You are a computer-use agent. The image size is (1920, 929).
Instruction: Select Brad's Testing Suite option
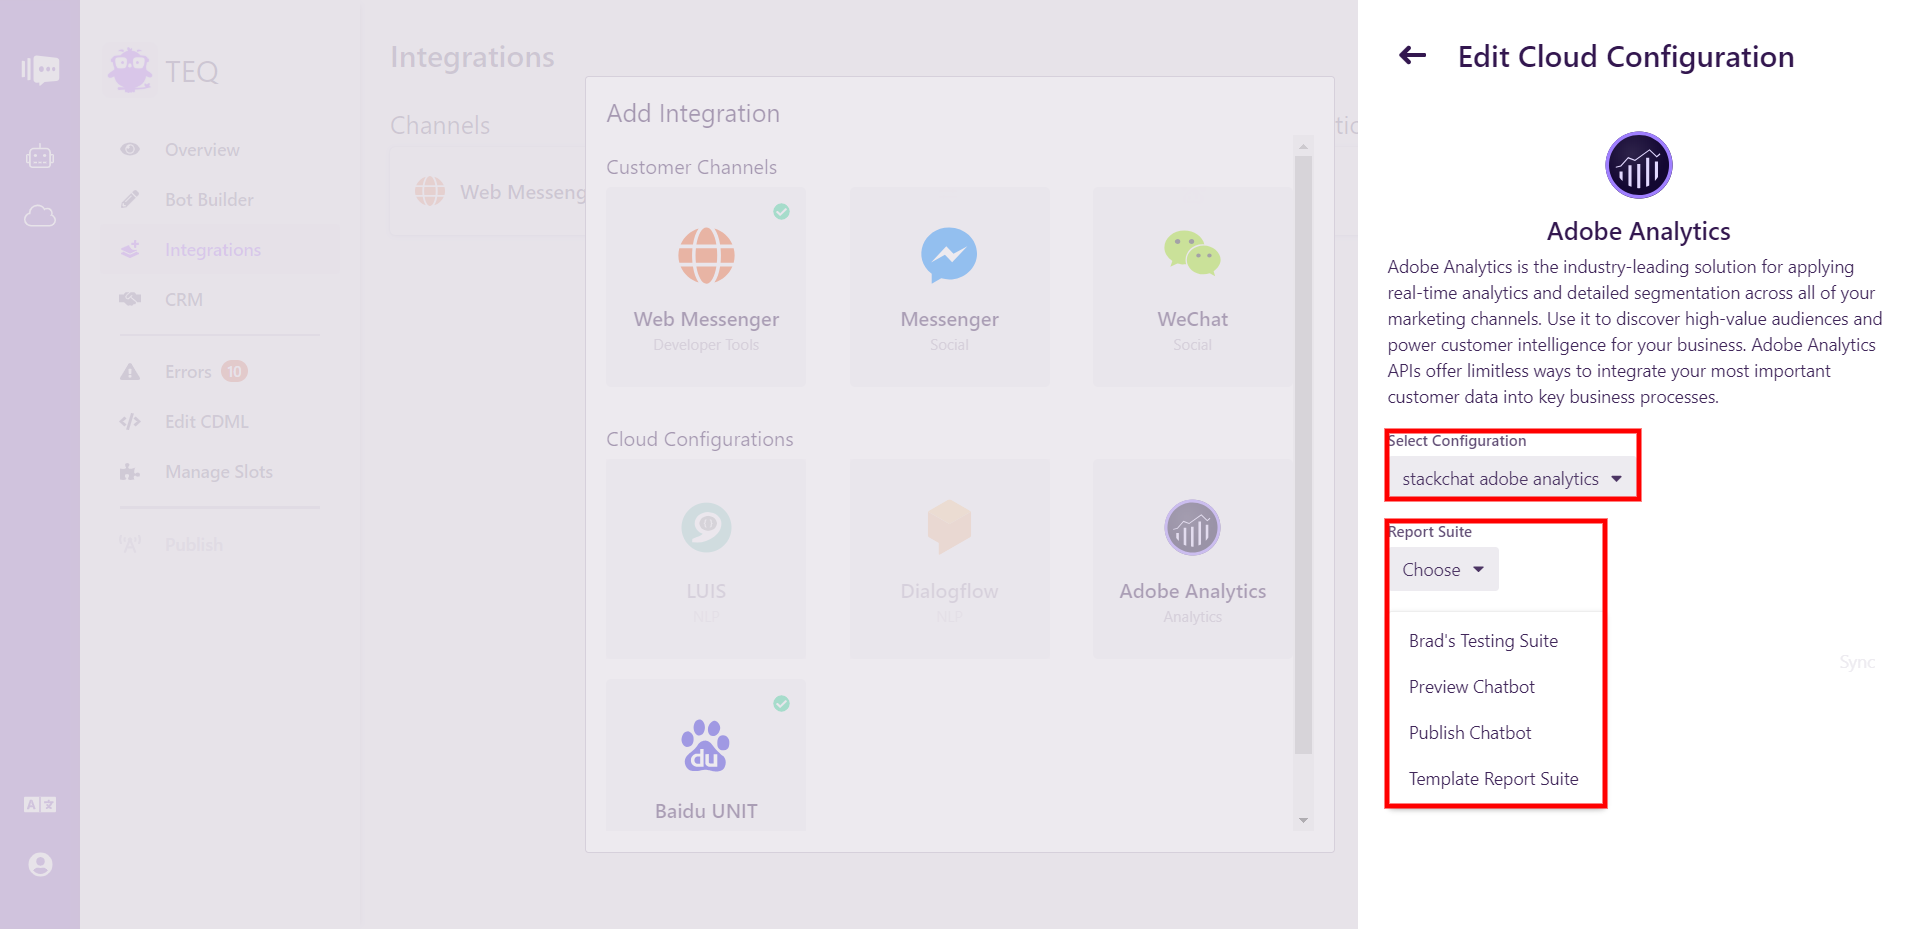click(1483, 641)
